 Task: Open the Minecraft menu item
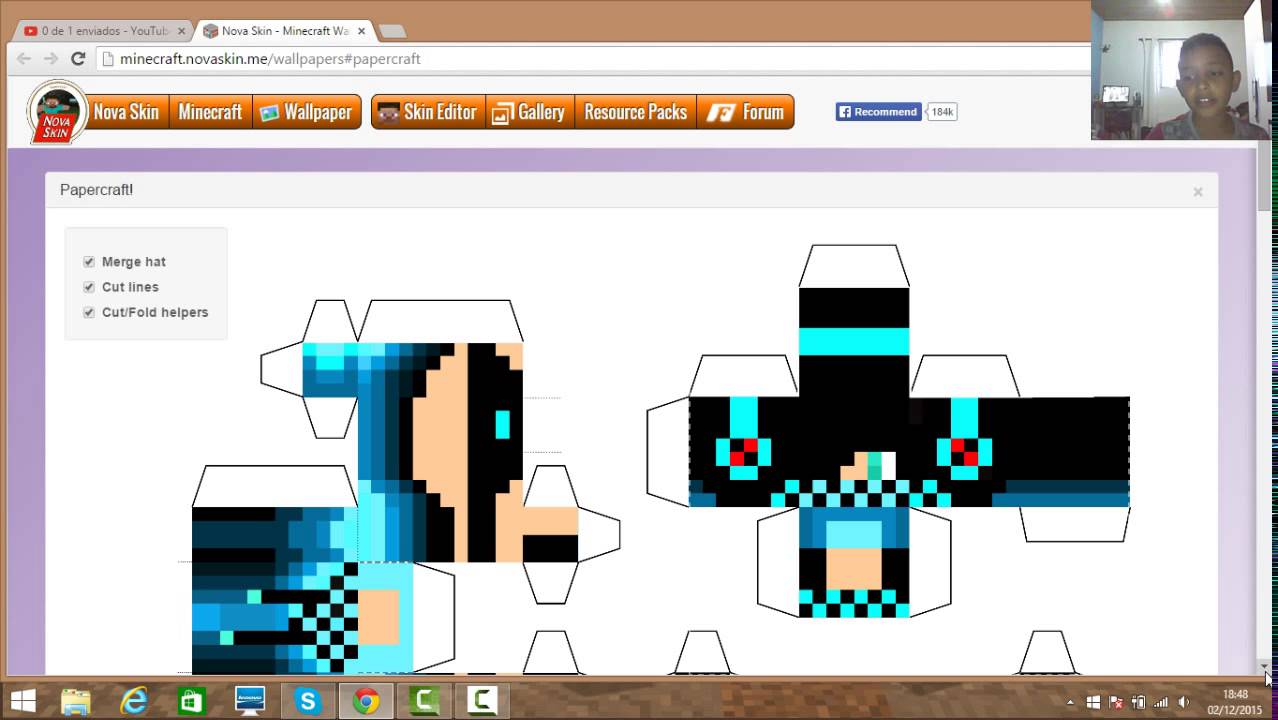[210, 112]
